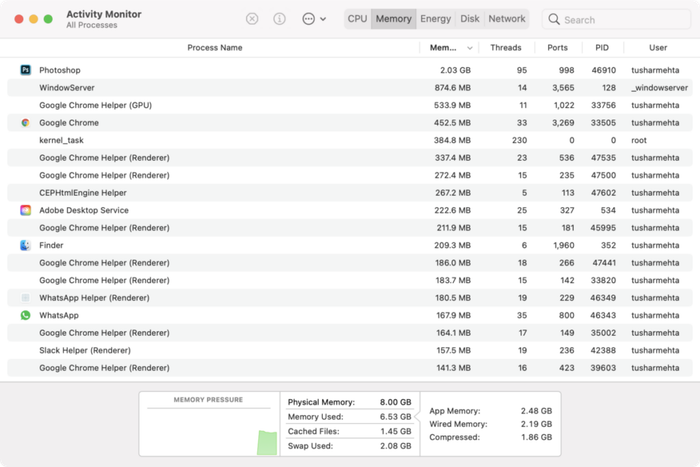
Task: Click the WhatsApp Helper (Renderer) icon
Action: [x=25, y=297]
